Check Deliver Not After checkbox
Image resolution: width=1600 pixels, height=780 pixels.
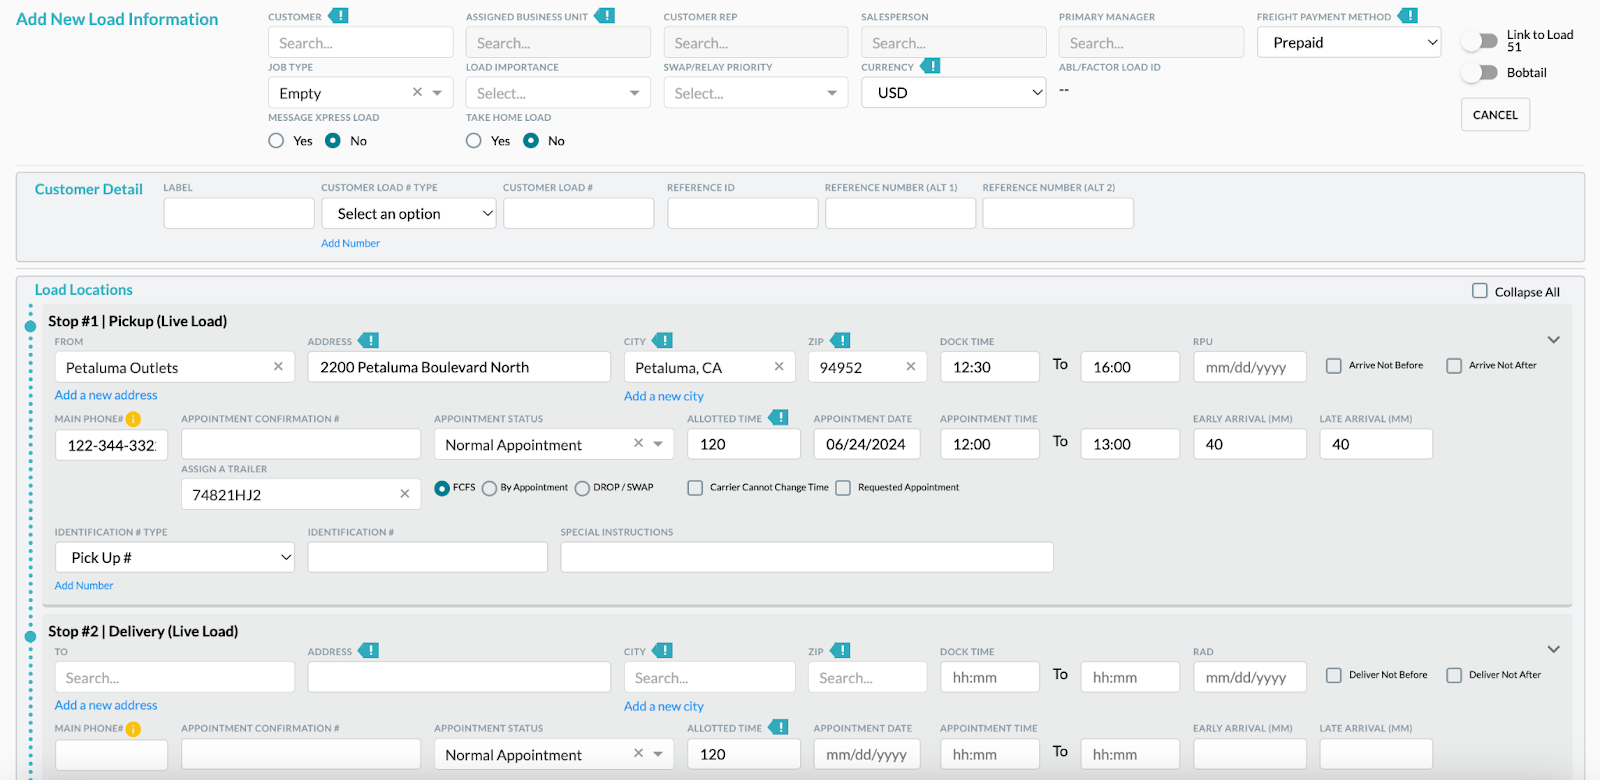[x=1454, y=676]
